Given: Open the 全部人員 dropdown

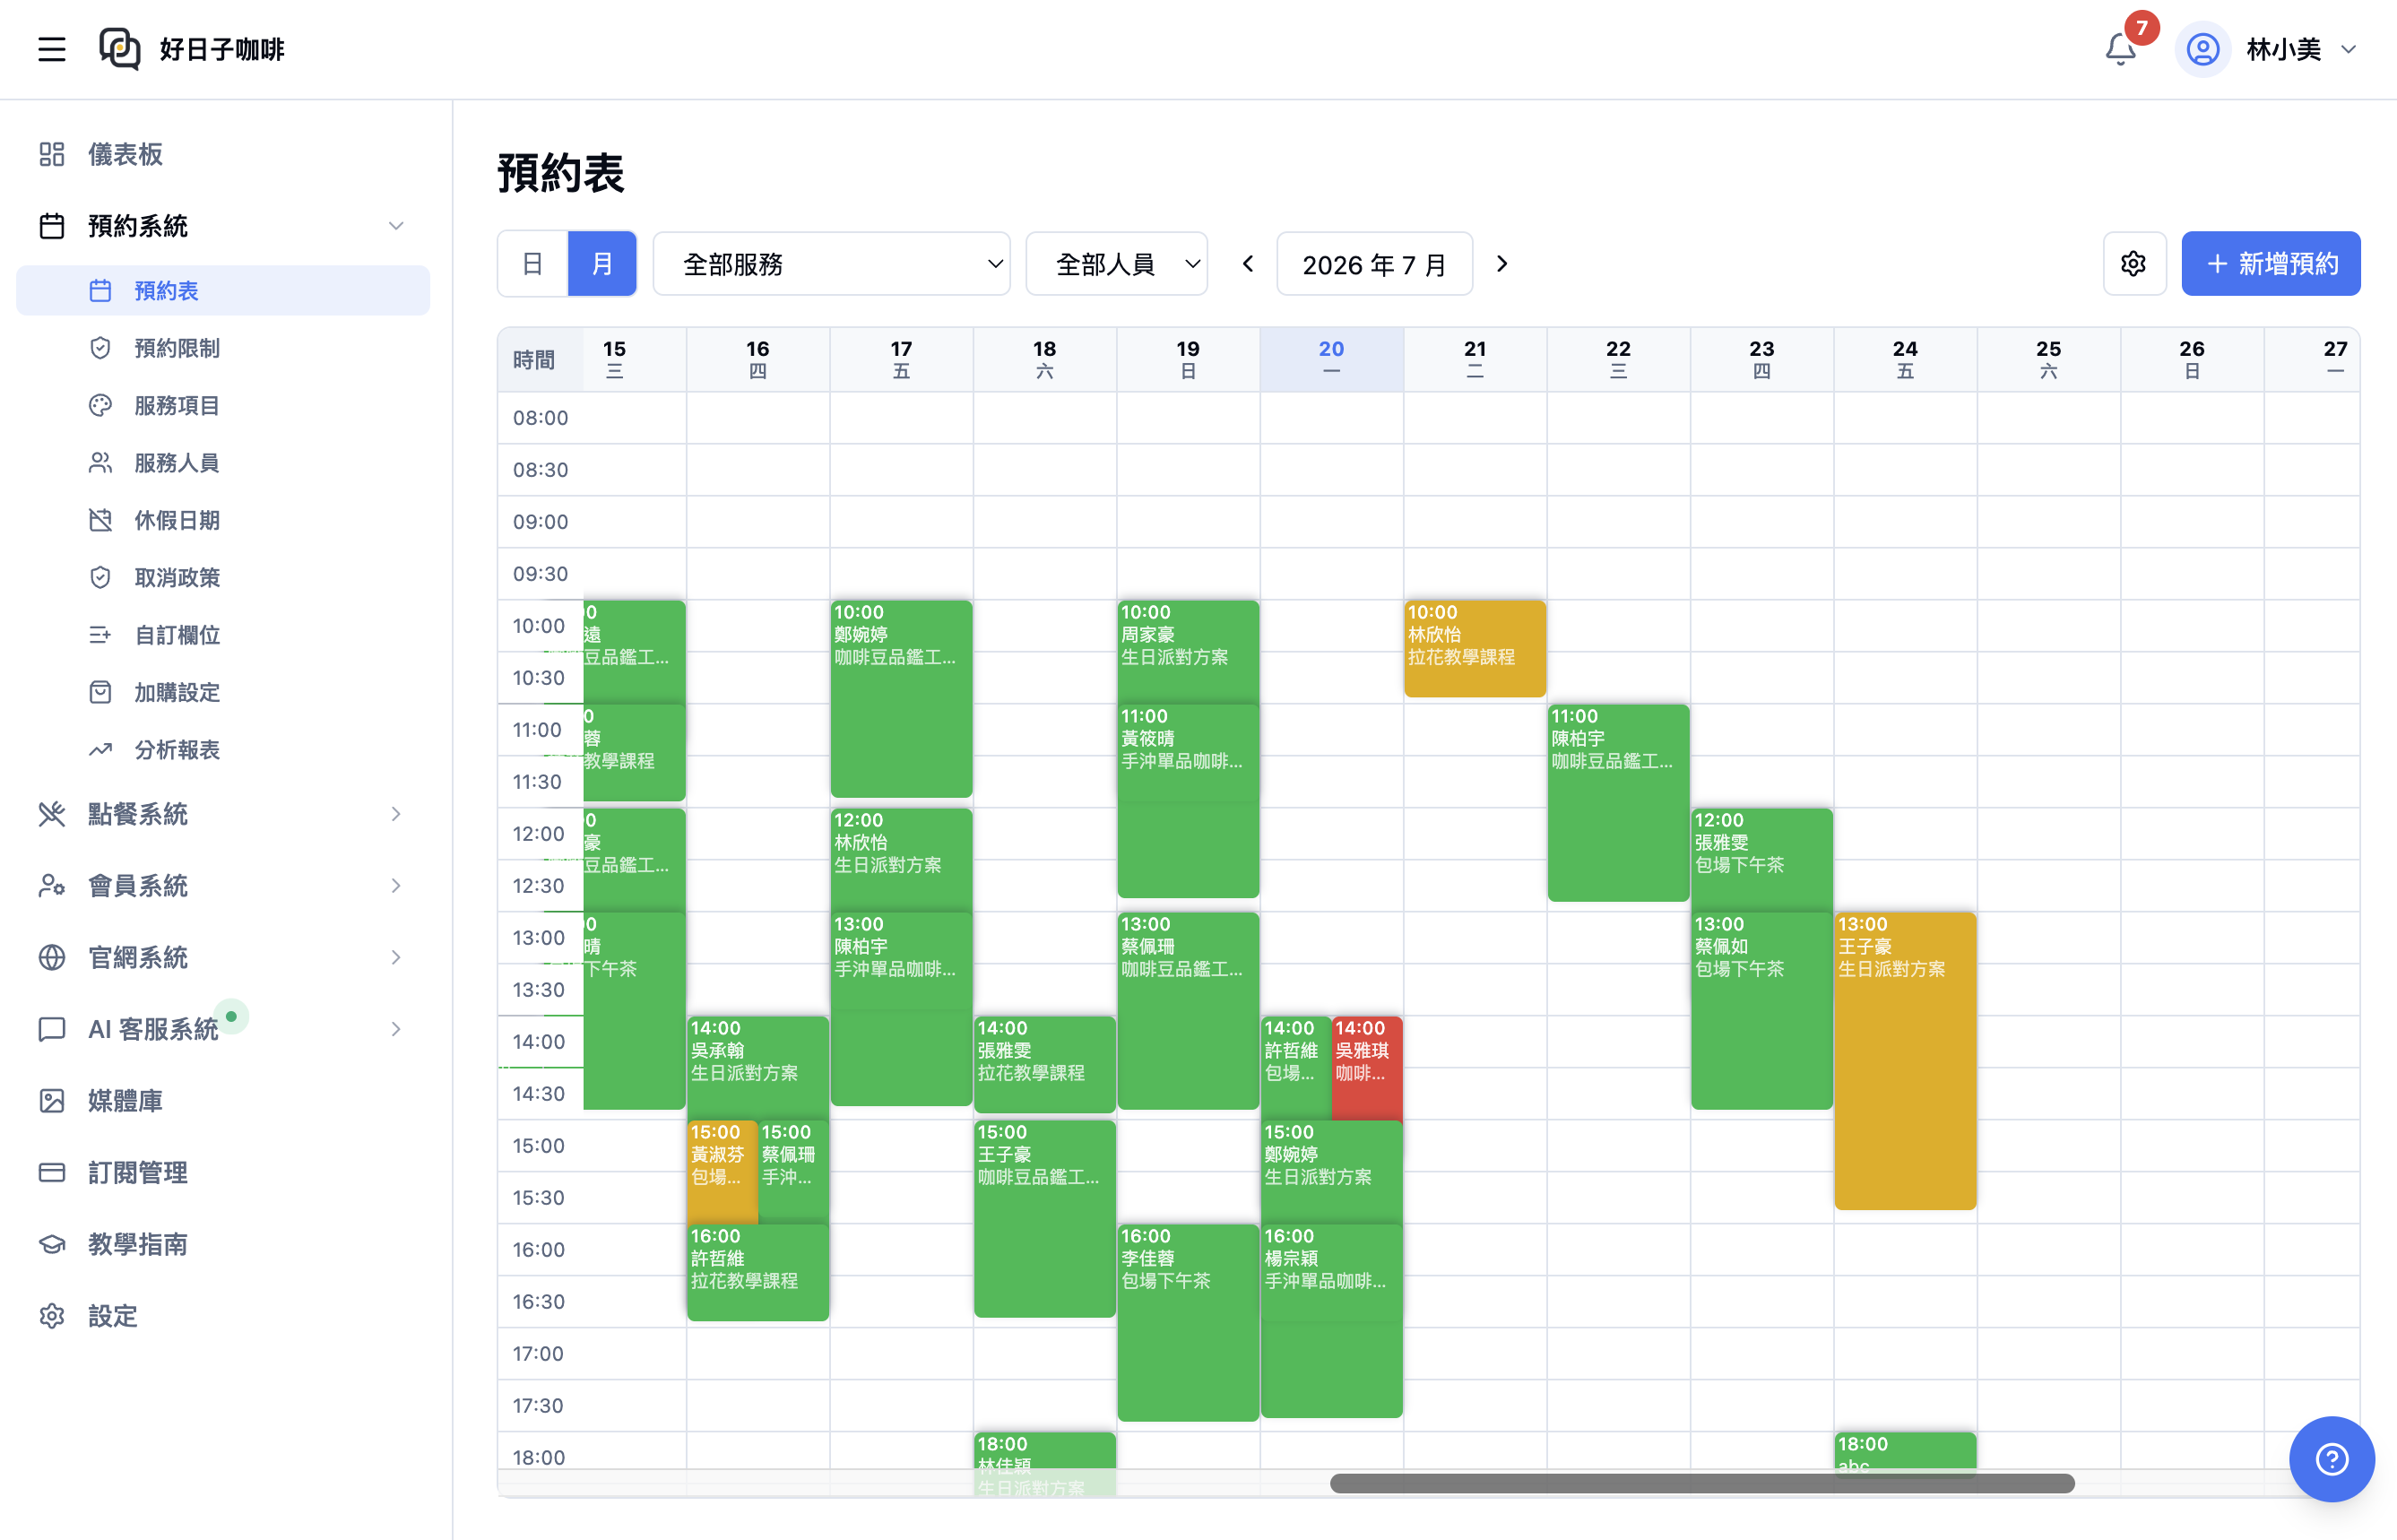Looking at the screenshot, I should (x=1117, y=264).
